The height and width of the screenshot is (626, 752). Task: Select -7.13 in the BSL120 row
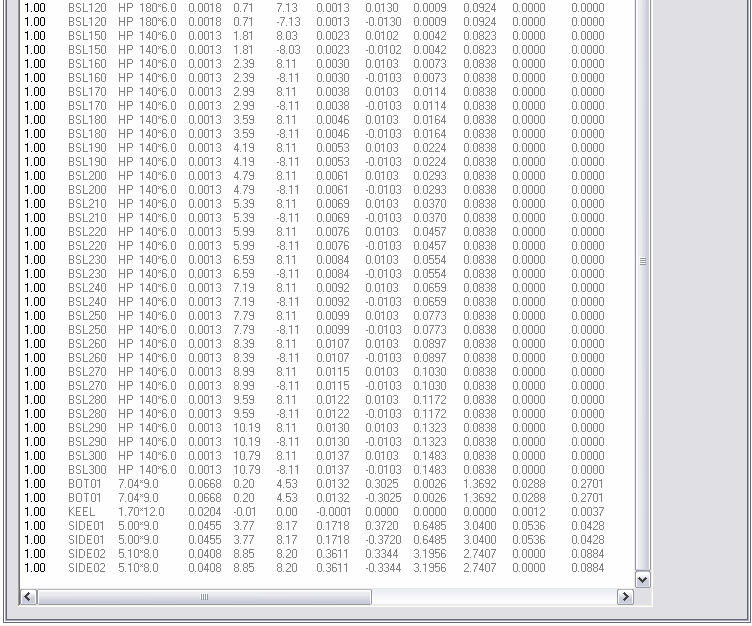tap(288, 22)
